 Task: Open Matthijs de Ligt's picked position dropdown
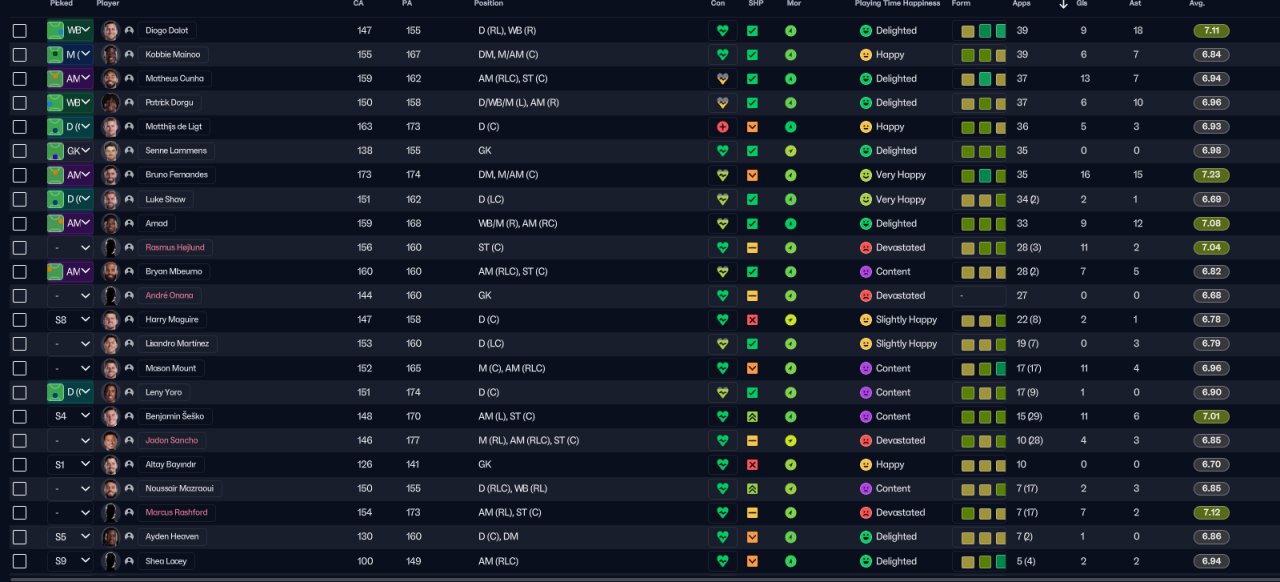tap(70, 127)
